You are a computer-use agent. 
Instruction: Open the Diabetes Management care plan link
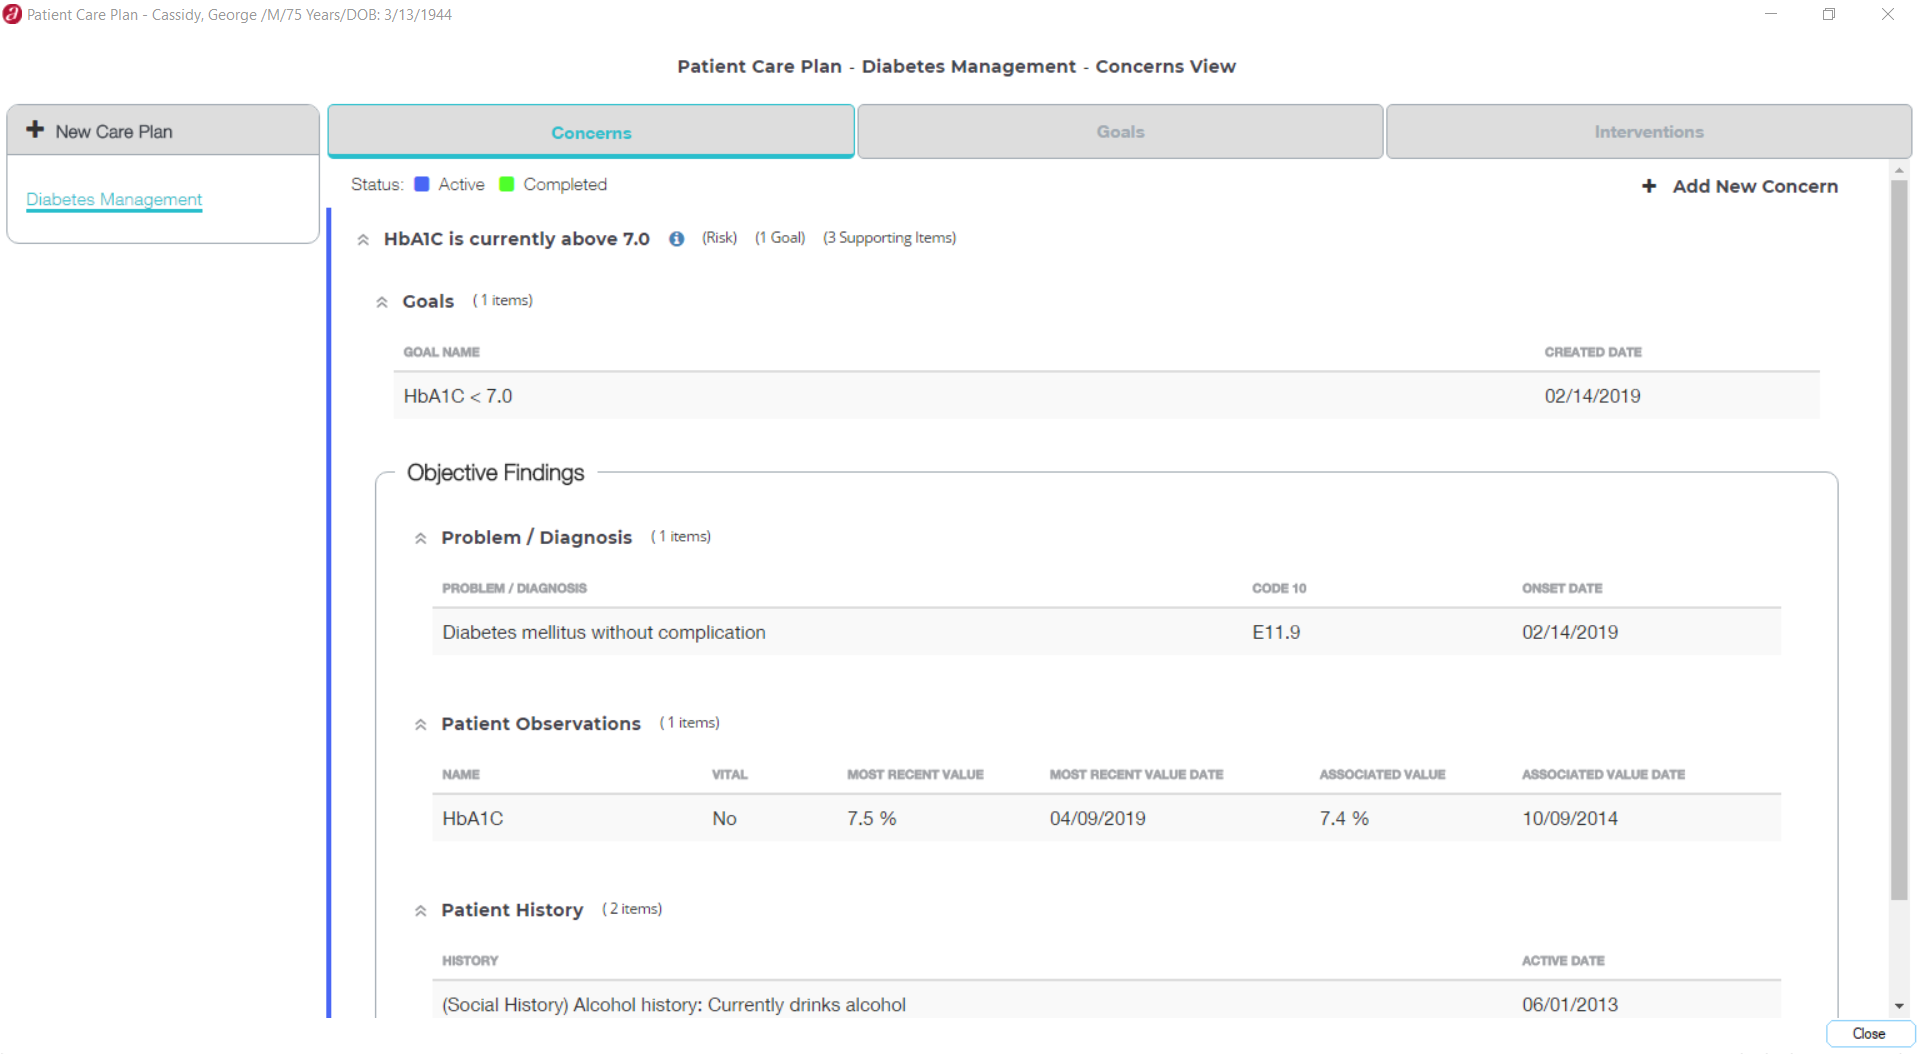tap(114, 199)
